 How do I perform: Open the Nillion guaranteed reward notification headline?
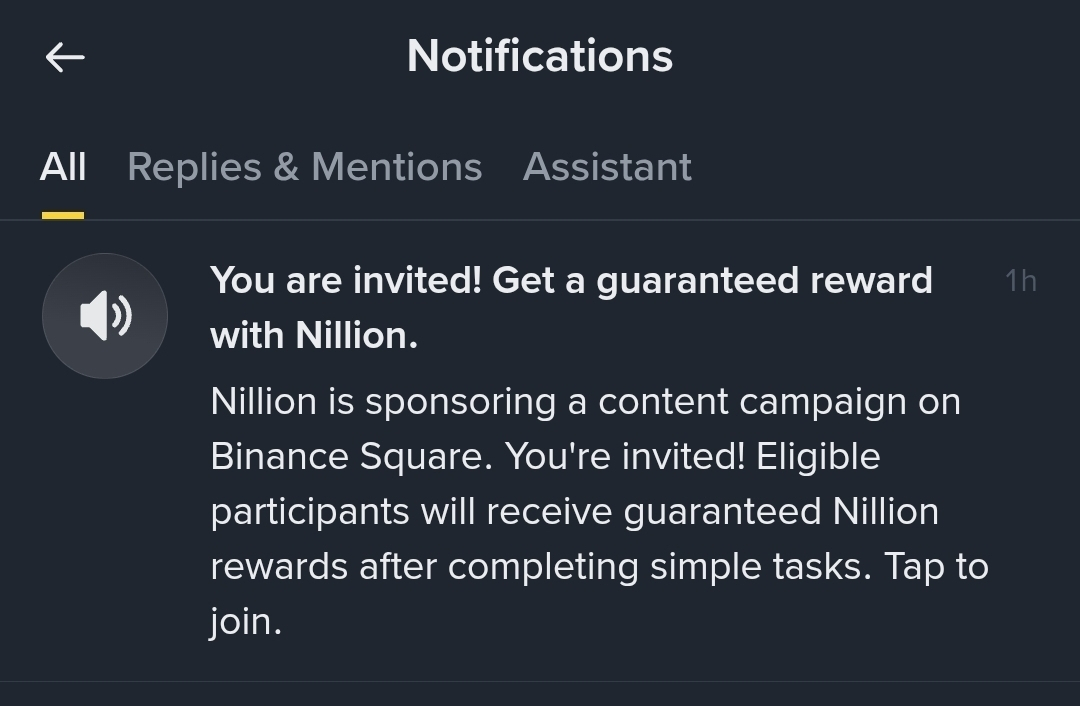[x=571, y=308]
